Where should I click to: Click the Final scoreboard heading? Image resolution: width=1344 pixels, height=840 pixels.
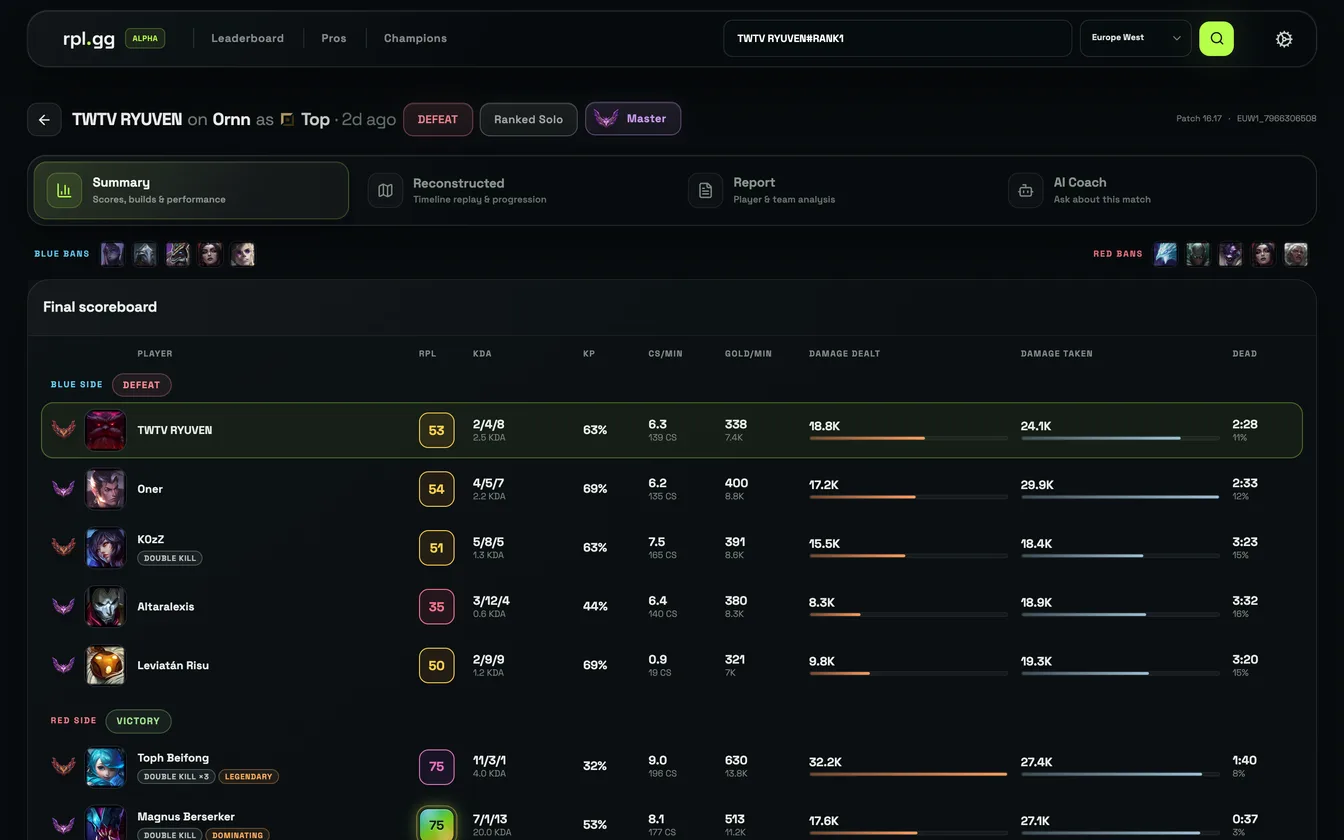tap(100, 307)
